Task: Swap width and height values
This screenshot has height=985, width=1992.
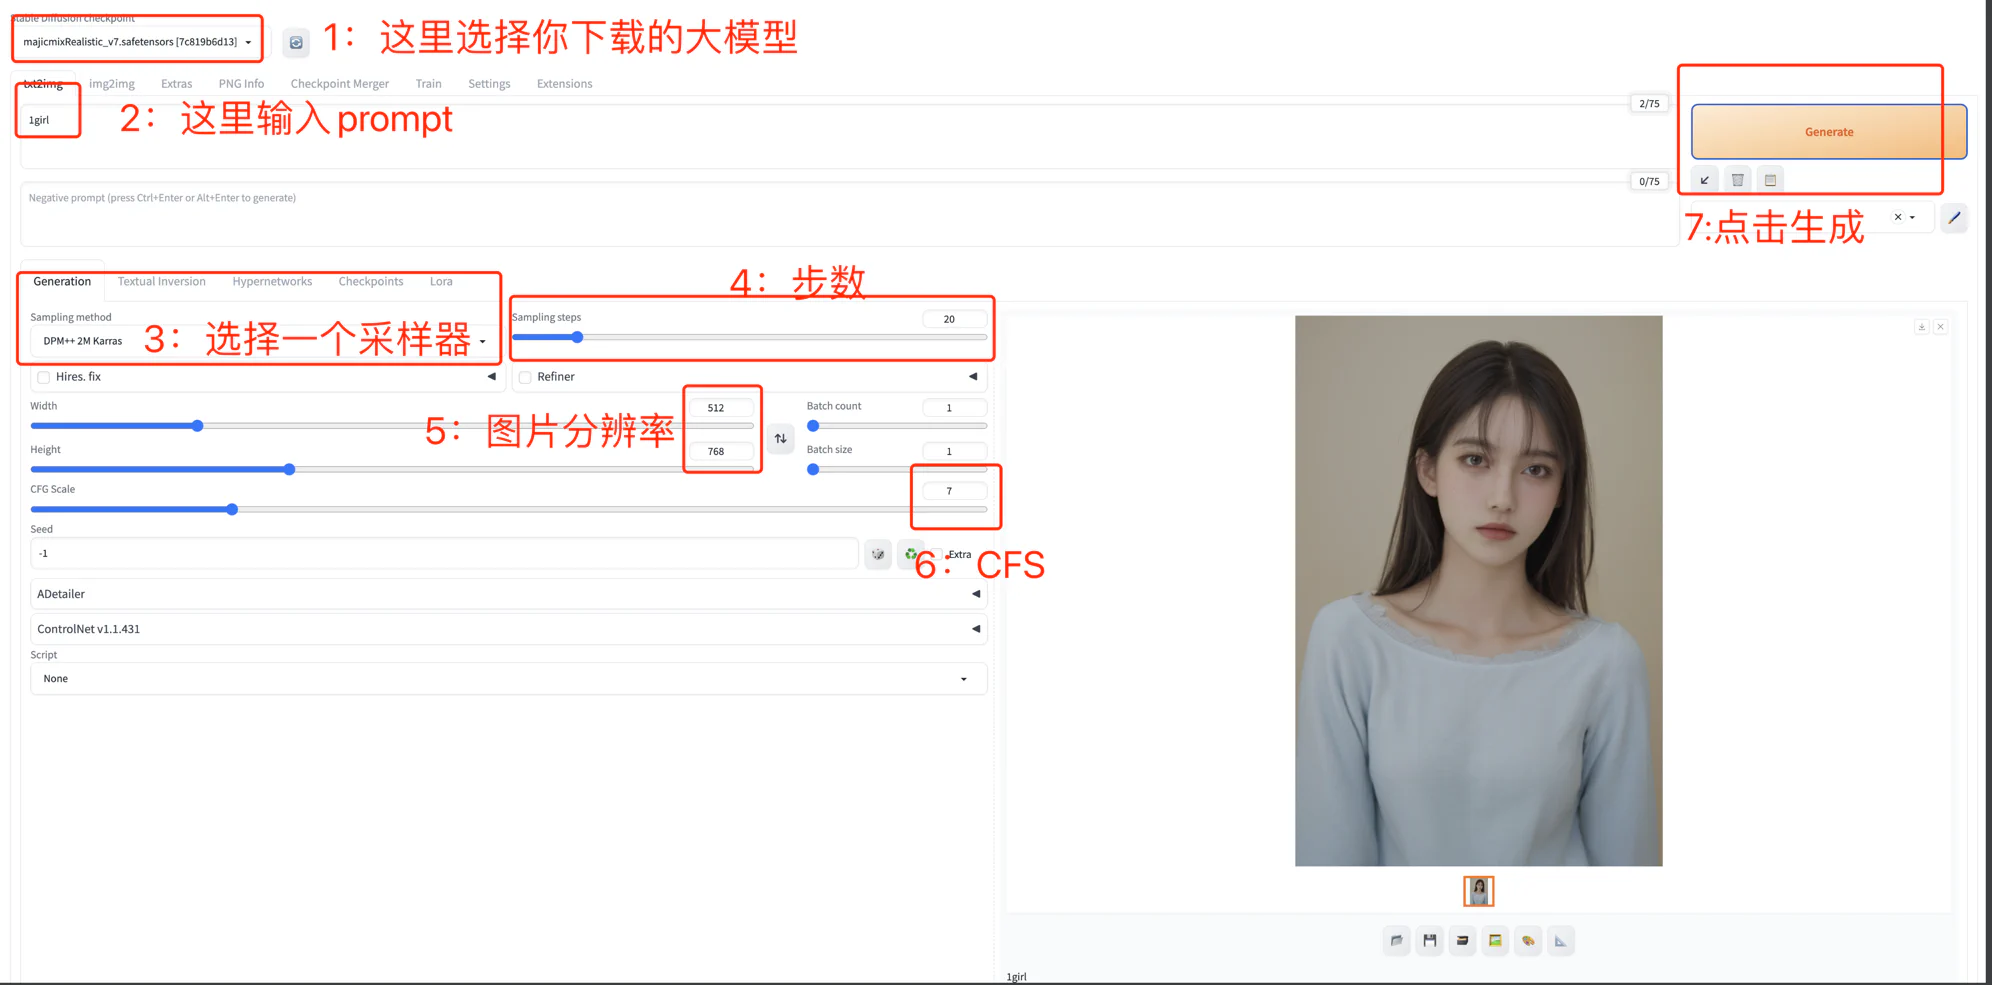Action: click(780, 438)
